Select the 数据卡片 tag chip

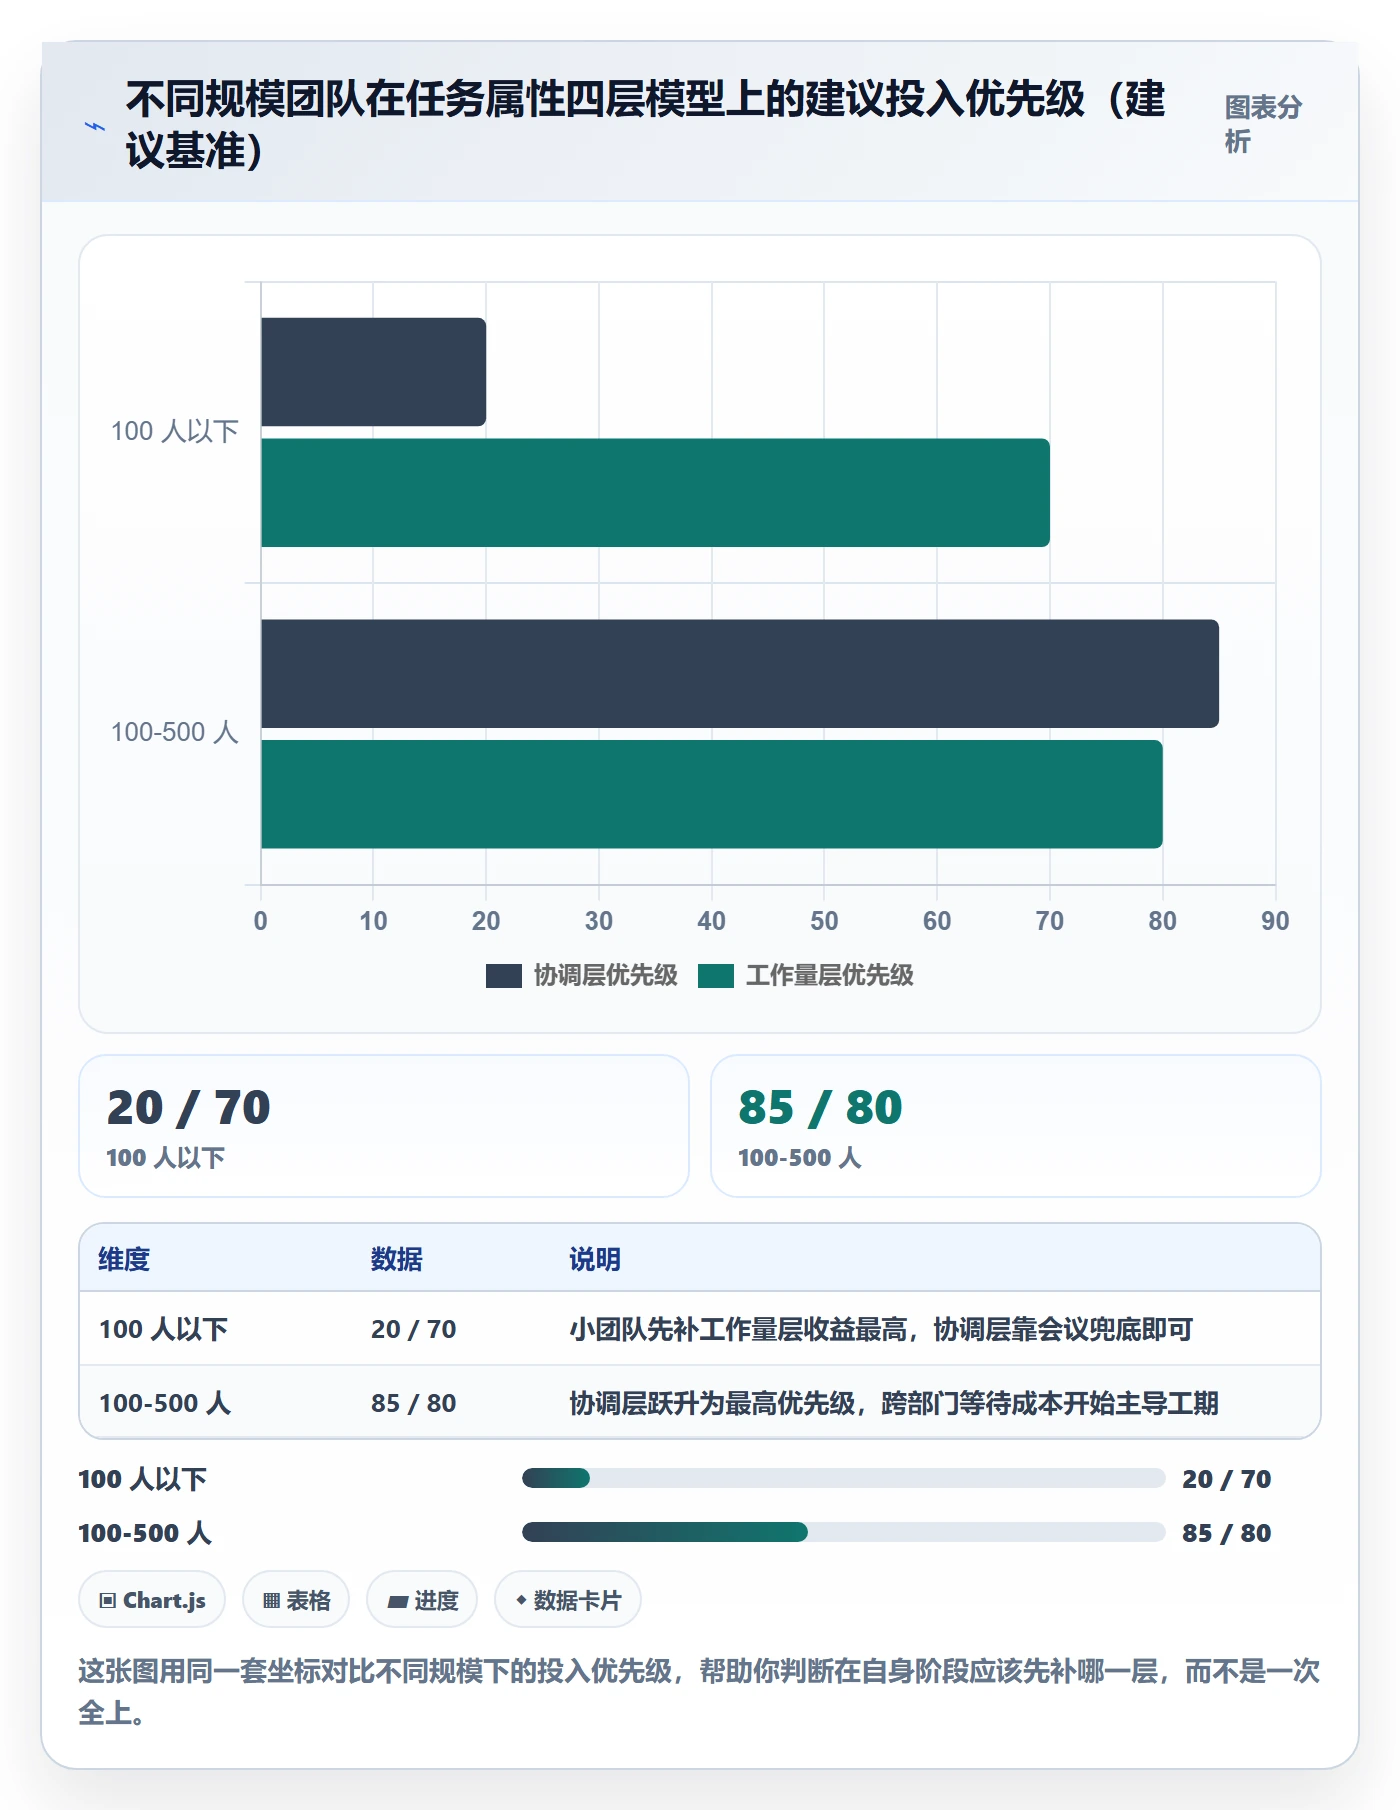[x=568, y=1600]
